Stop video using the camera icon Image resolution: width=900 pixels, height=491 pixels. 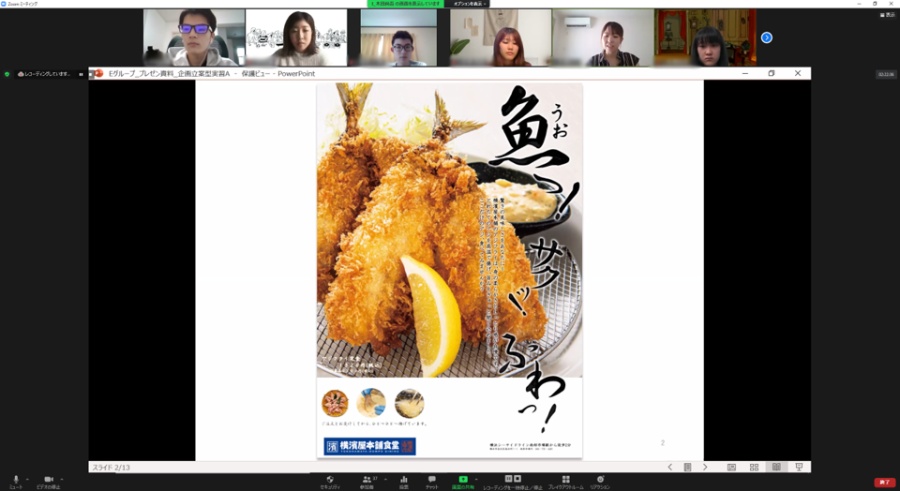click(x=47, y=480)
